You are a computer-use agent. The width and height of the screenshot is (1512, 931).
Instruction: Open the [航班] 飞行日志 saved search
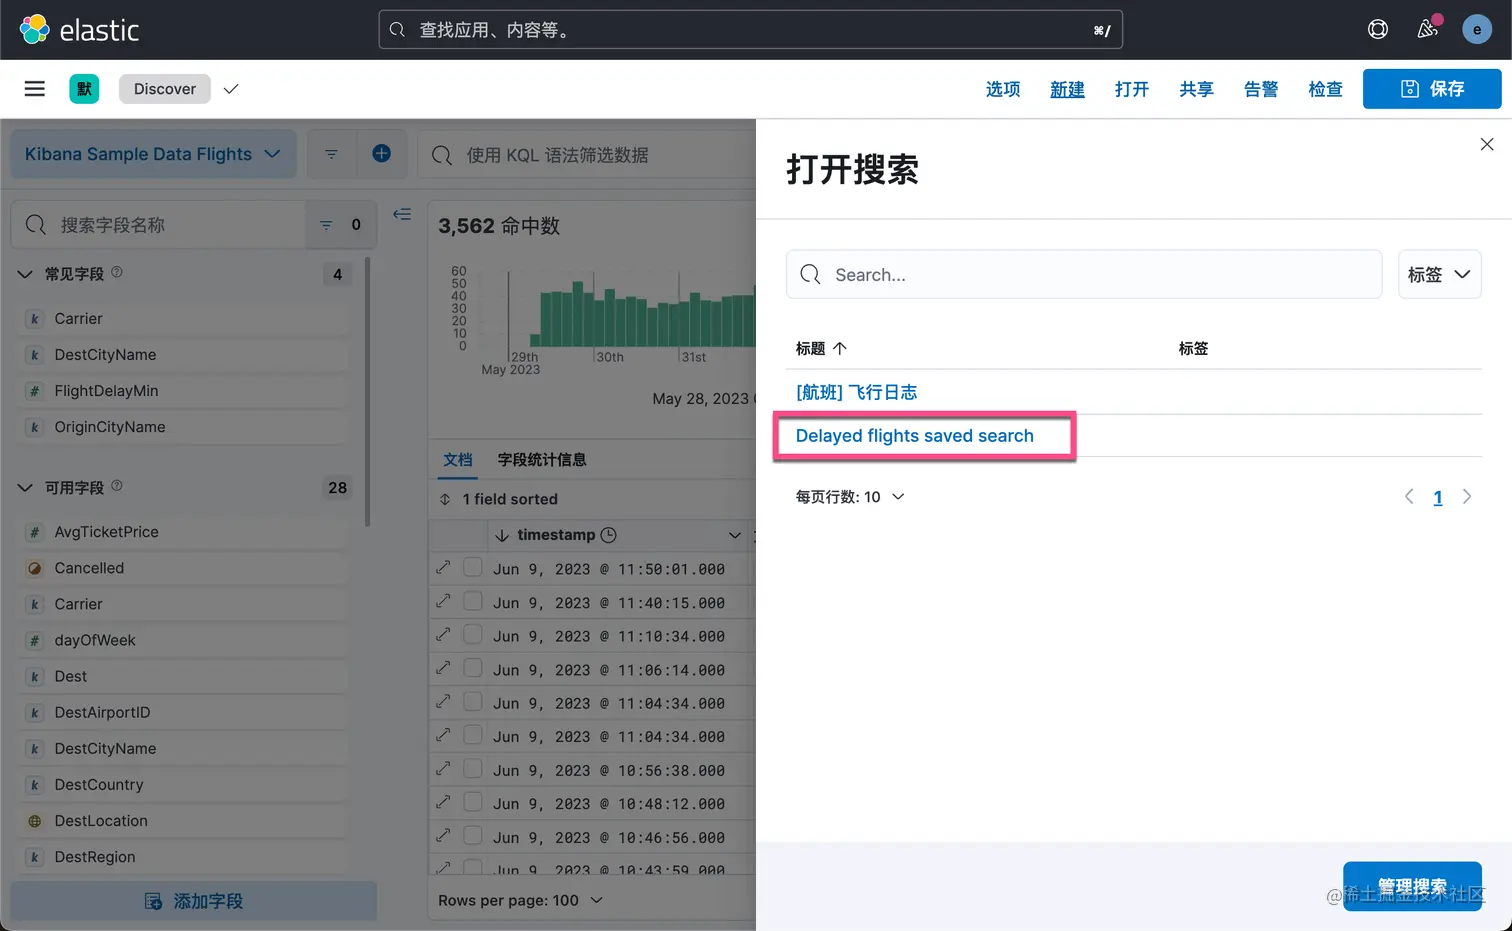point(857,392)
